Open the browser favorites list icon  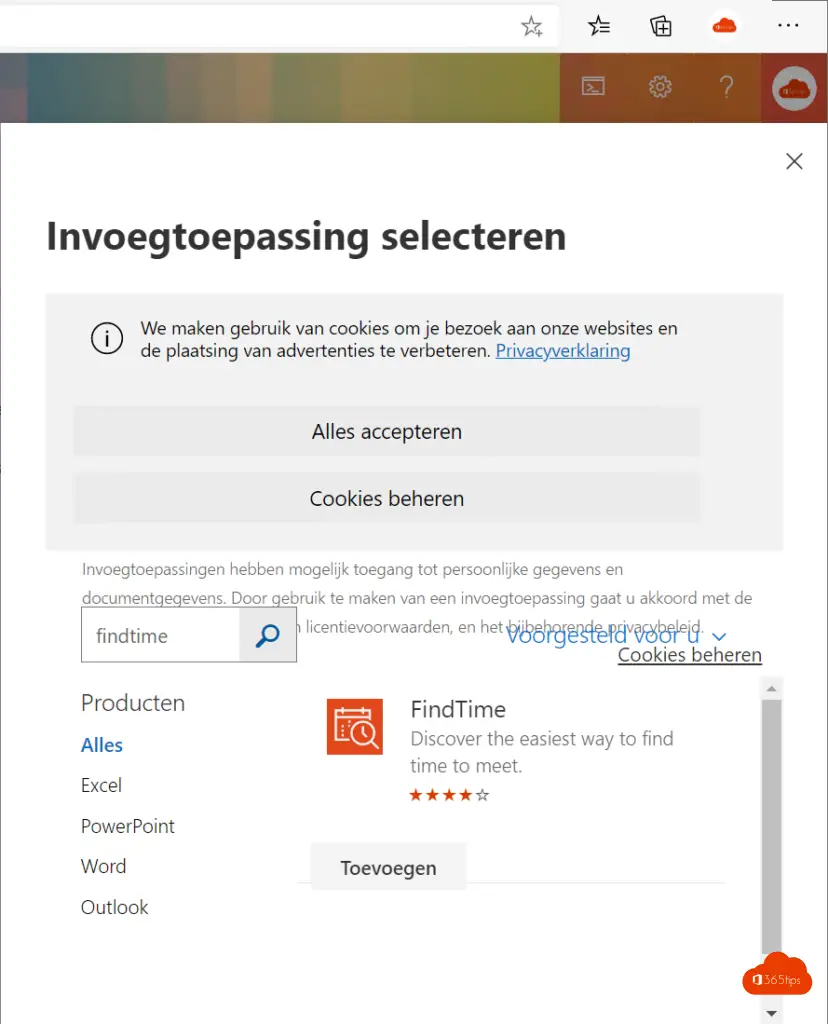tap(599, 27)
